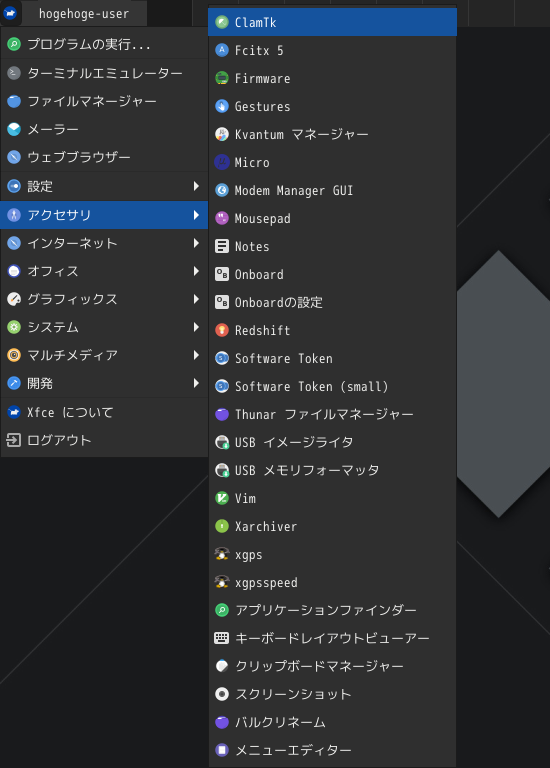The image size is (550, 768).
Task: Click the Mousepad icon
Action: click(222, 218)
